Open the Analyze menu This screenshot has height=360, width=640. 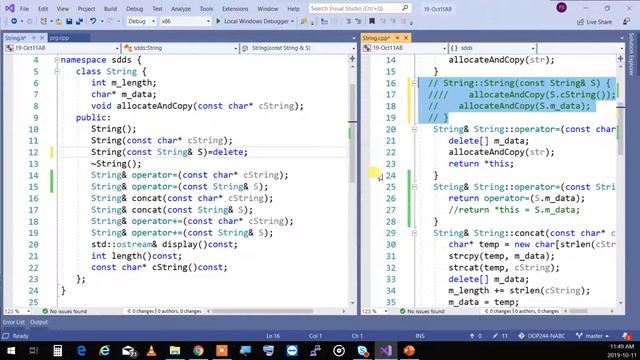pos(181,9)
